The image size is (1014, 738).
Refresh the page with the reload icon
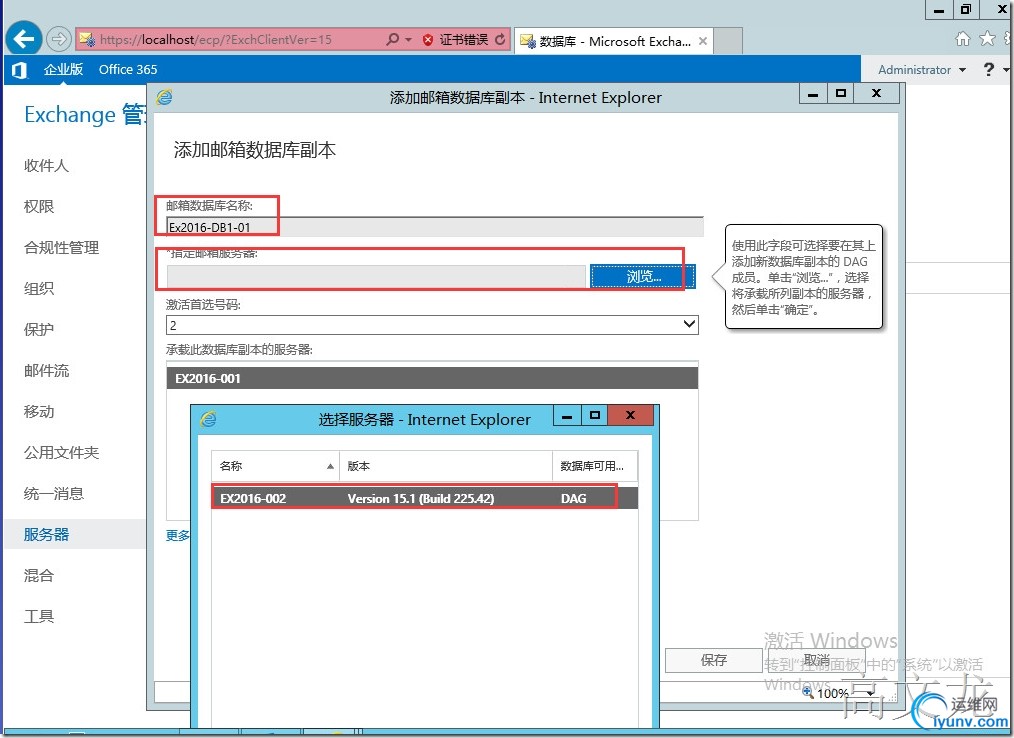pos(500,39)
